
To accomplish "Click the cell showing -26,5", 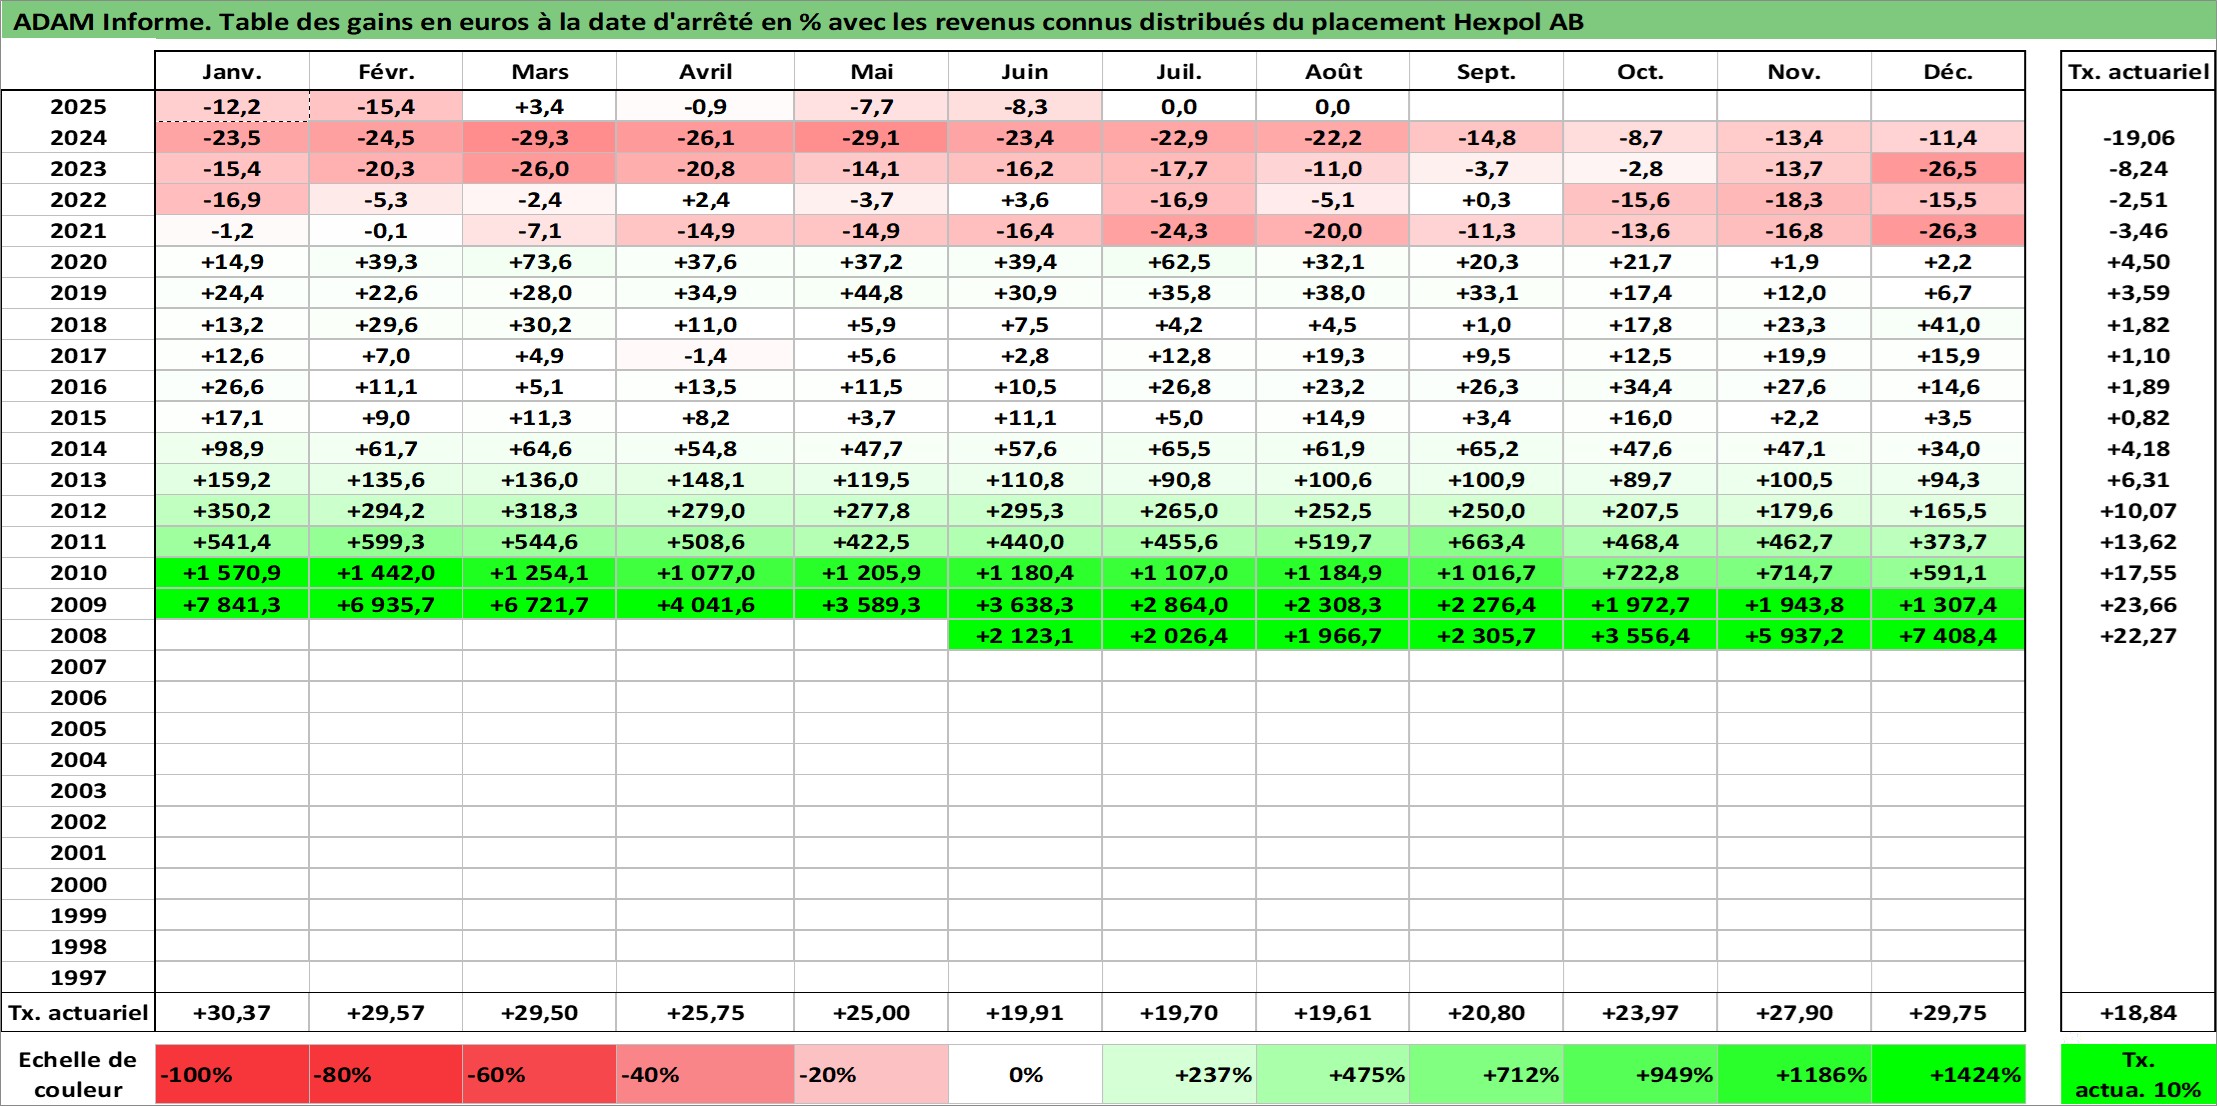I will 1948,169.
